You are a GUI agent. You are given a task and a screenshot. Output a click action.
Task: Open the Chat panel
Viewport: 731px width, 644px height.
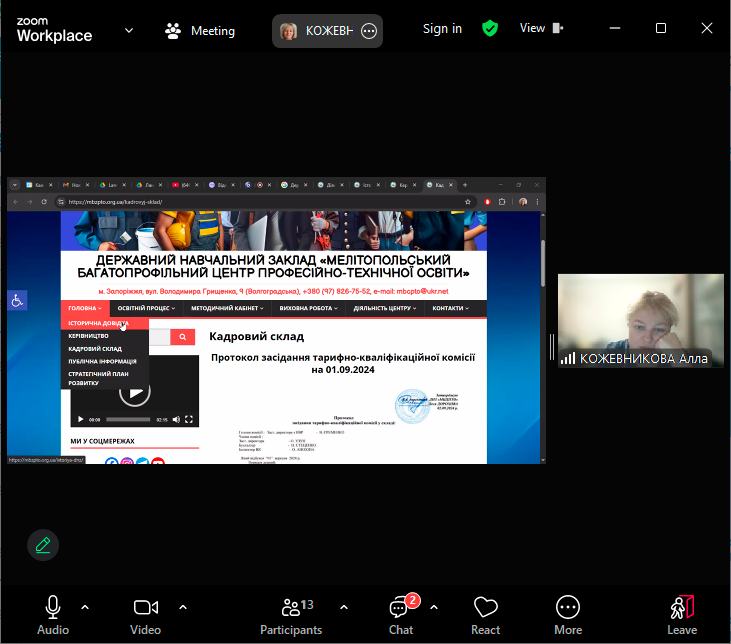pyautogui.click(x=401, y=615)
